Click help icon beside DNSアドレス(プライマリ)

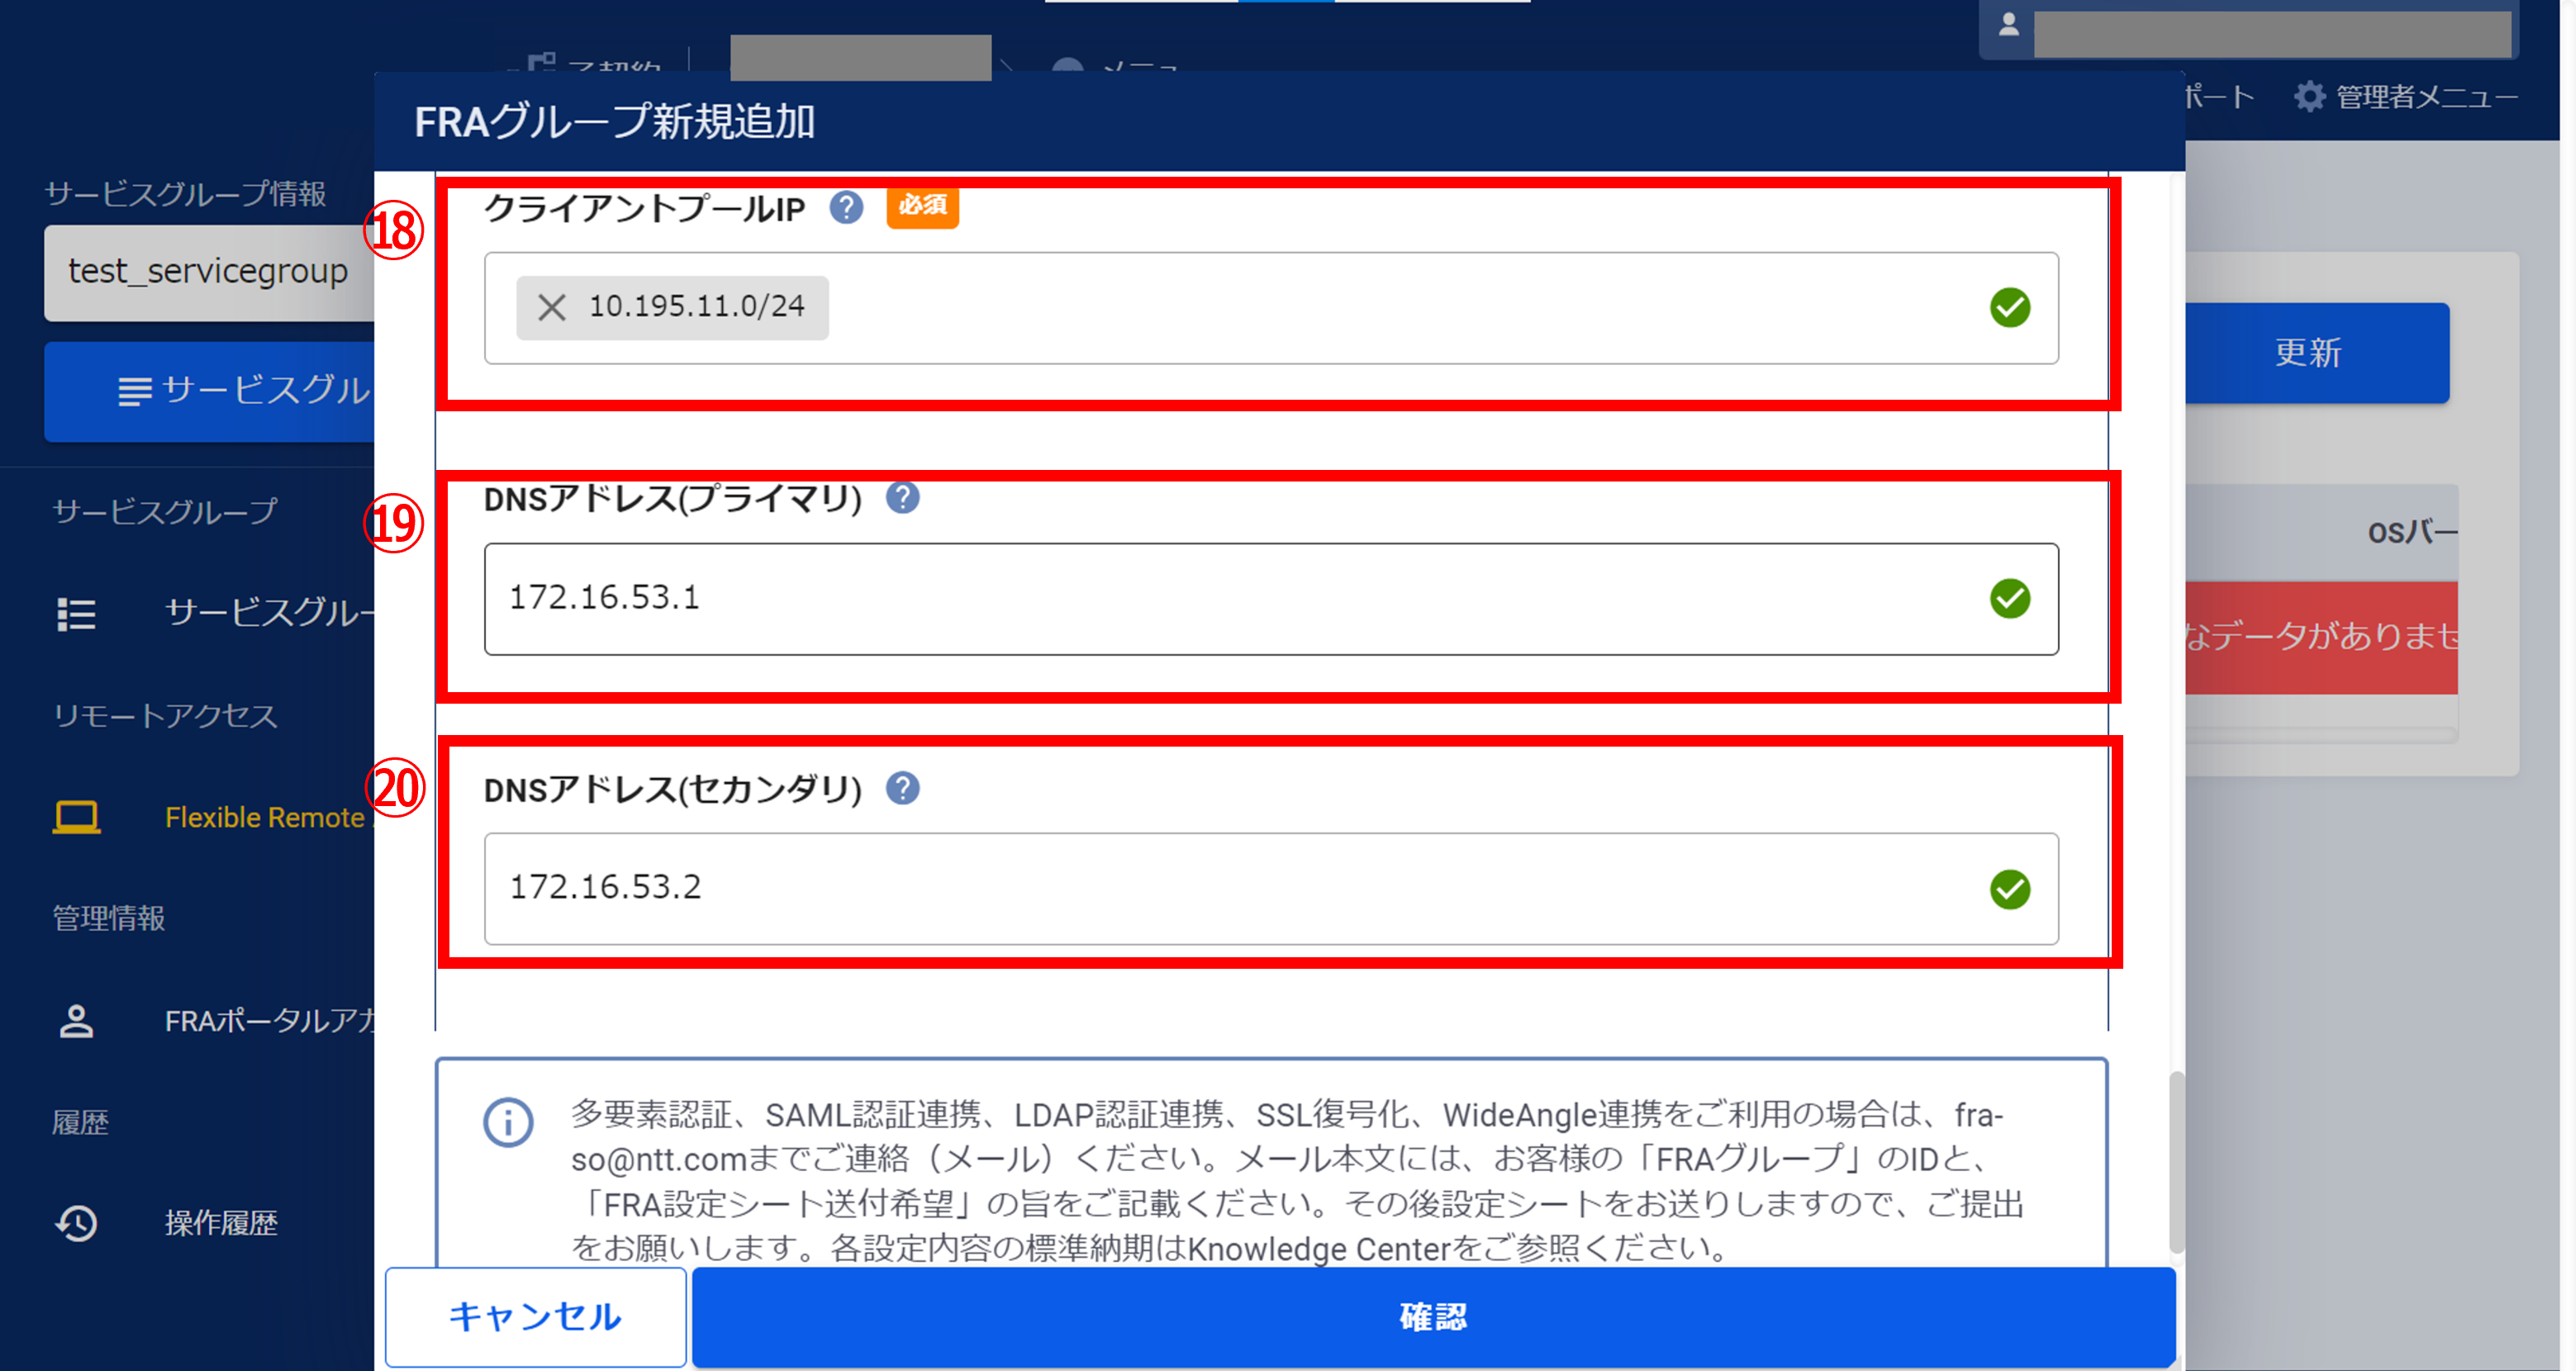click(902, 497)
